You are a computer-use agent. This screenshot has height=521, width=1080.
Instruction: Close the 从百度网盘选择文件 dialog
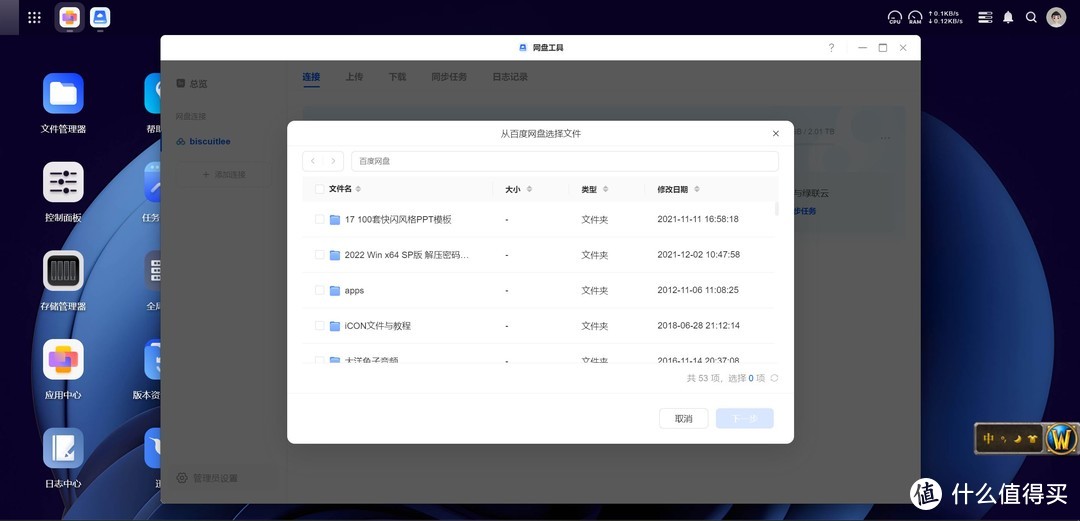click(x=776, y=134)
